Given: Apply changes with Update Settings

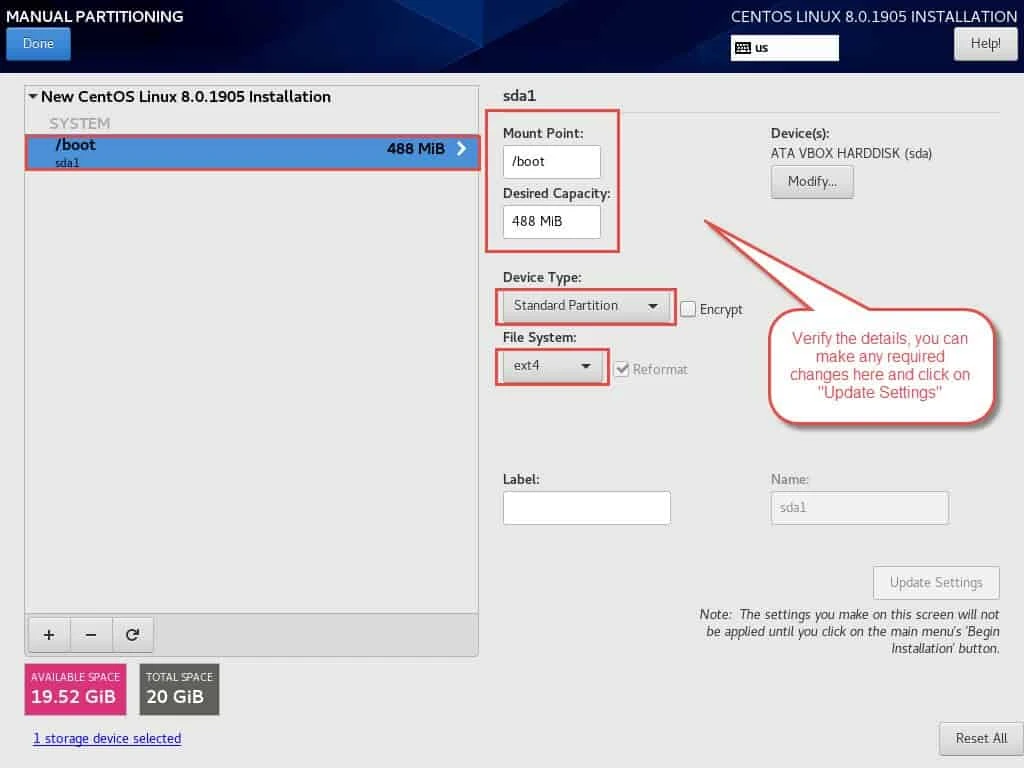Looking at the screenshot, I should (936, 582).
